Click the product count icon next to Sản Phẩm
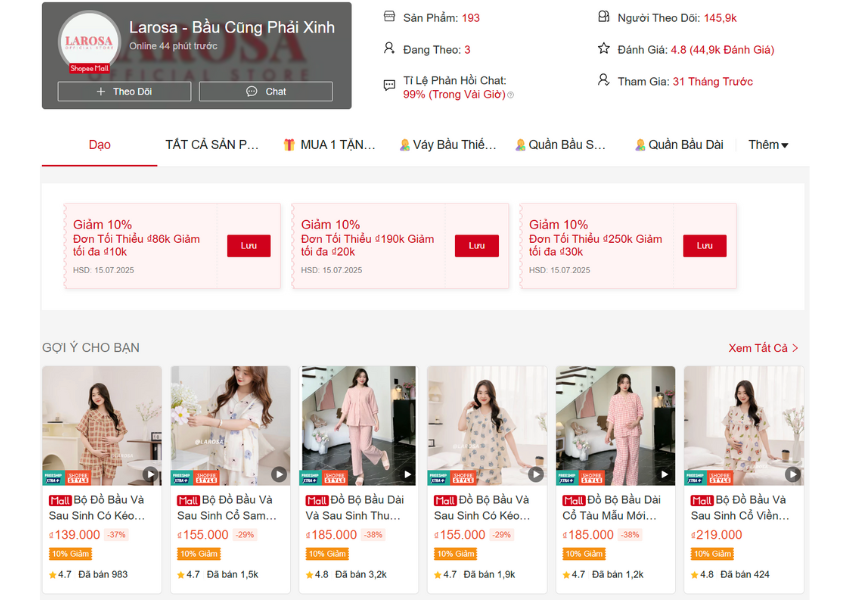The image size is (850, 600). point(390,17)
